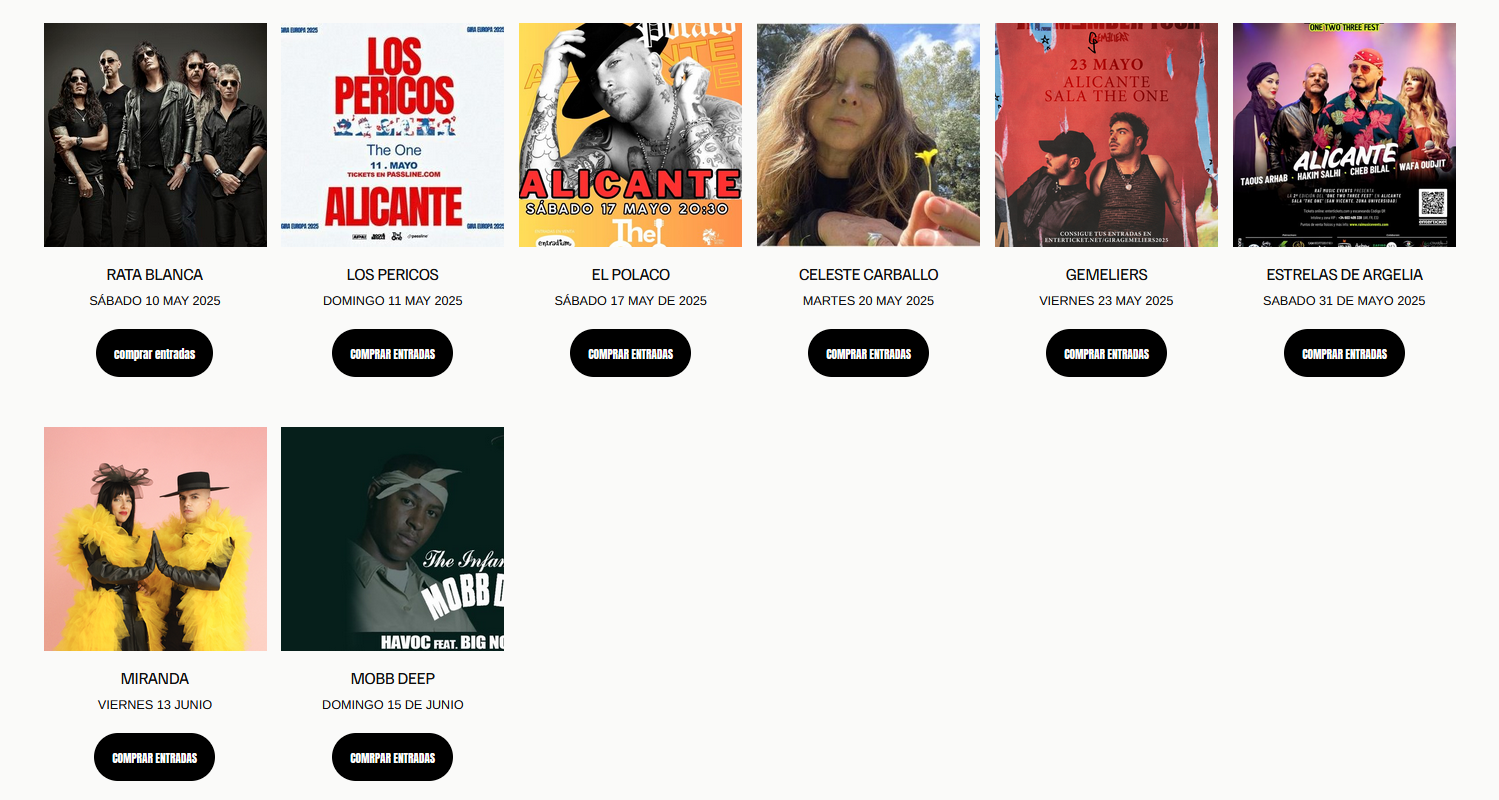The image size is (1499, 800).
Task: Buy tickets for Estrelas de Argelia
Action: [x=1344, y=353]
